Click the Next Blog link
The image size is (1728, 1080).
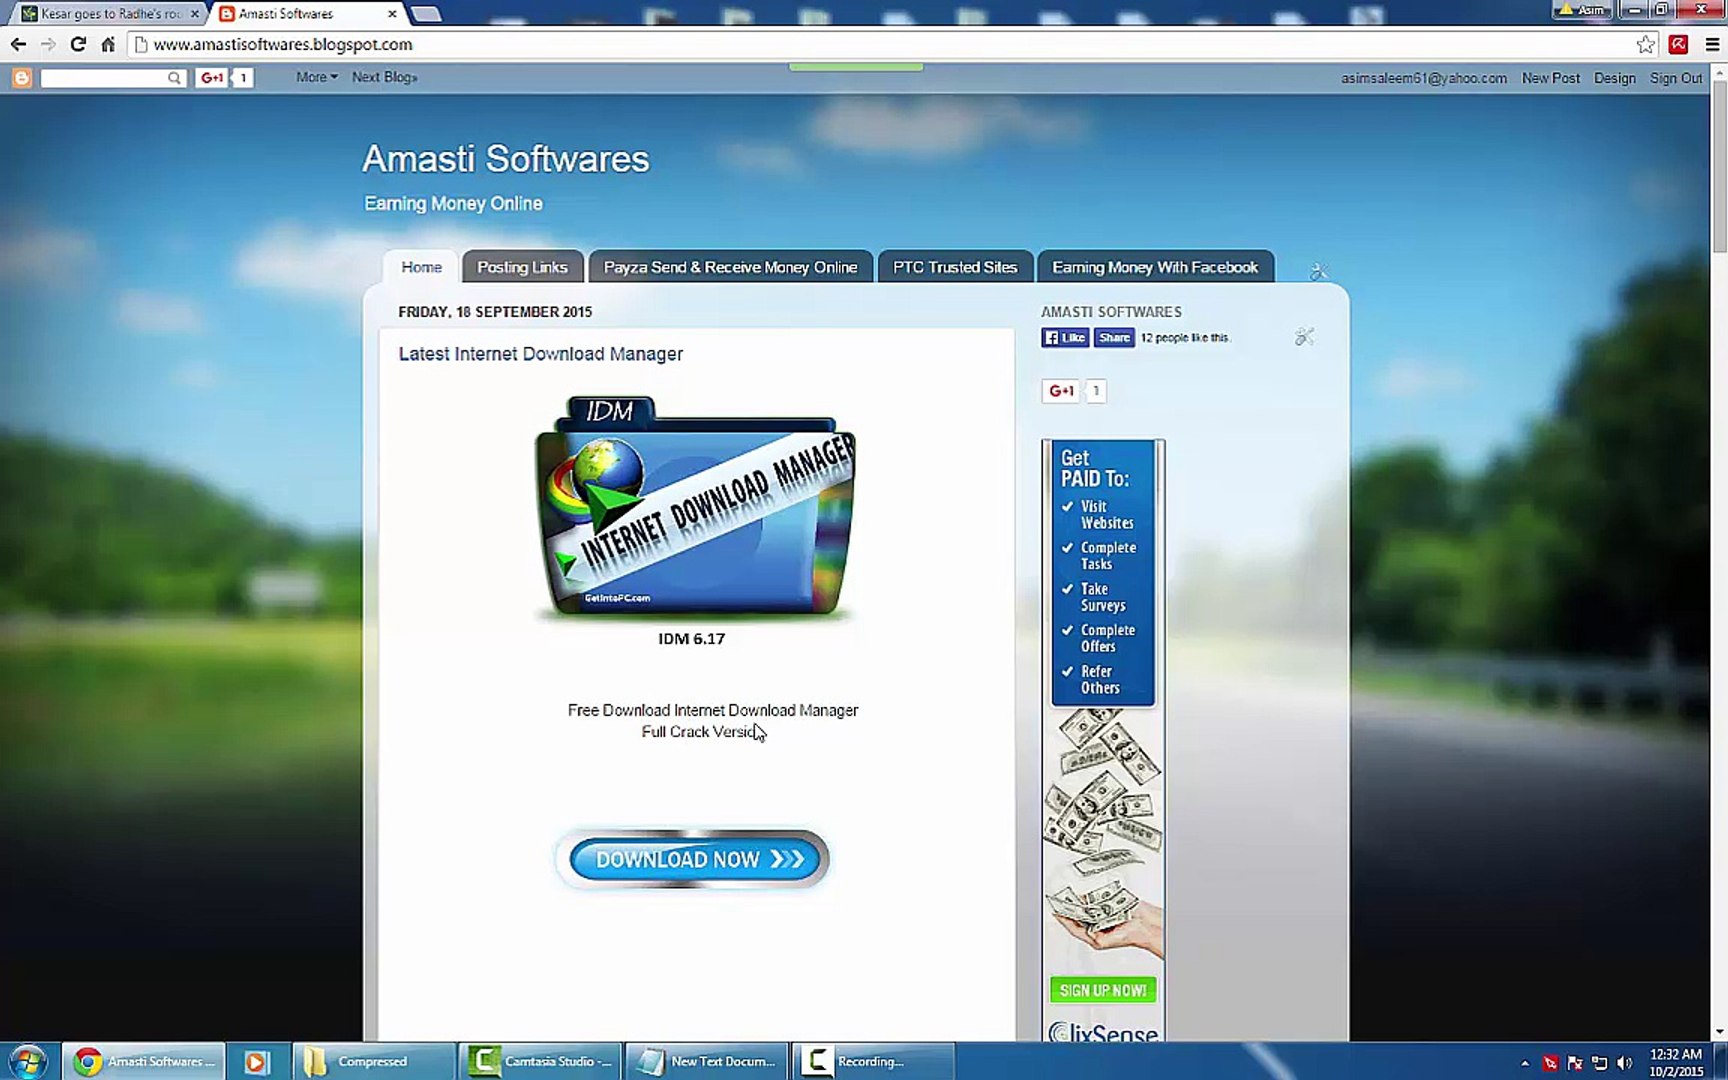tap(385, 77)
